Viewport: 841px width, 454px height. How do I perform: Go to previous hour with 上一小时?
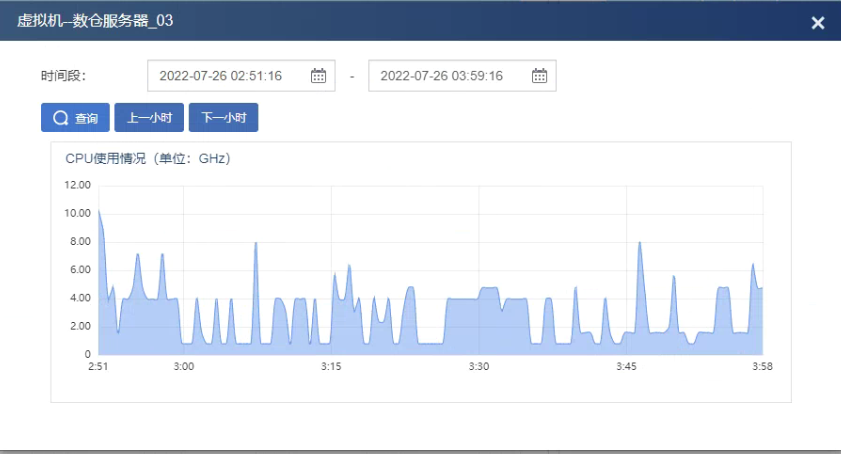click(x=149, y=118)
